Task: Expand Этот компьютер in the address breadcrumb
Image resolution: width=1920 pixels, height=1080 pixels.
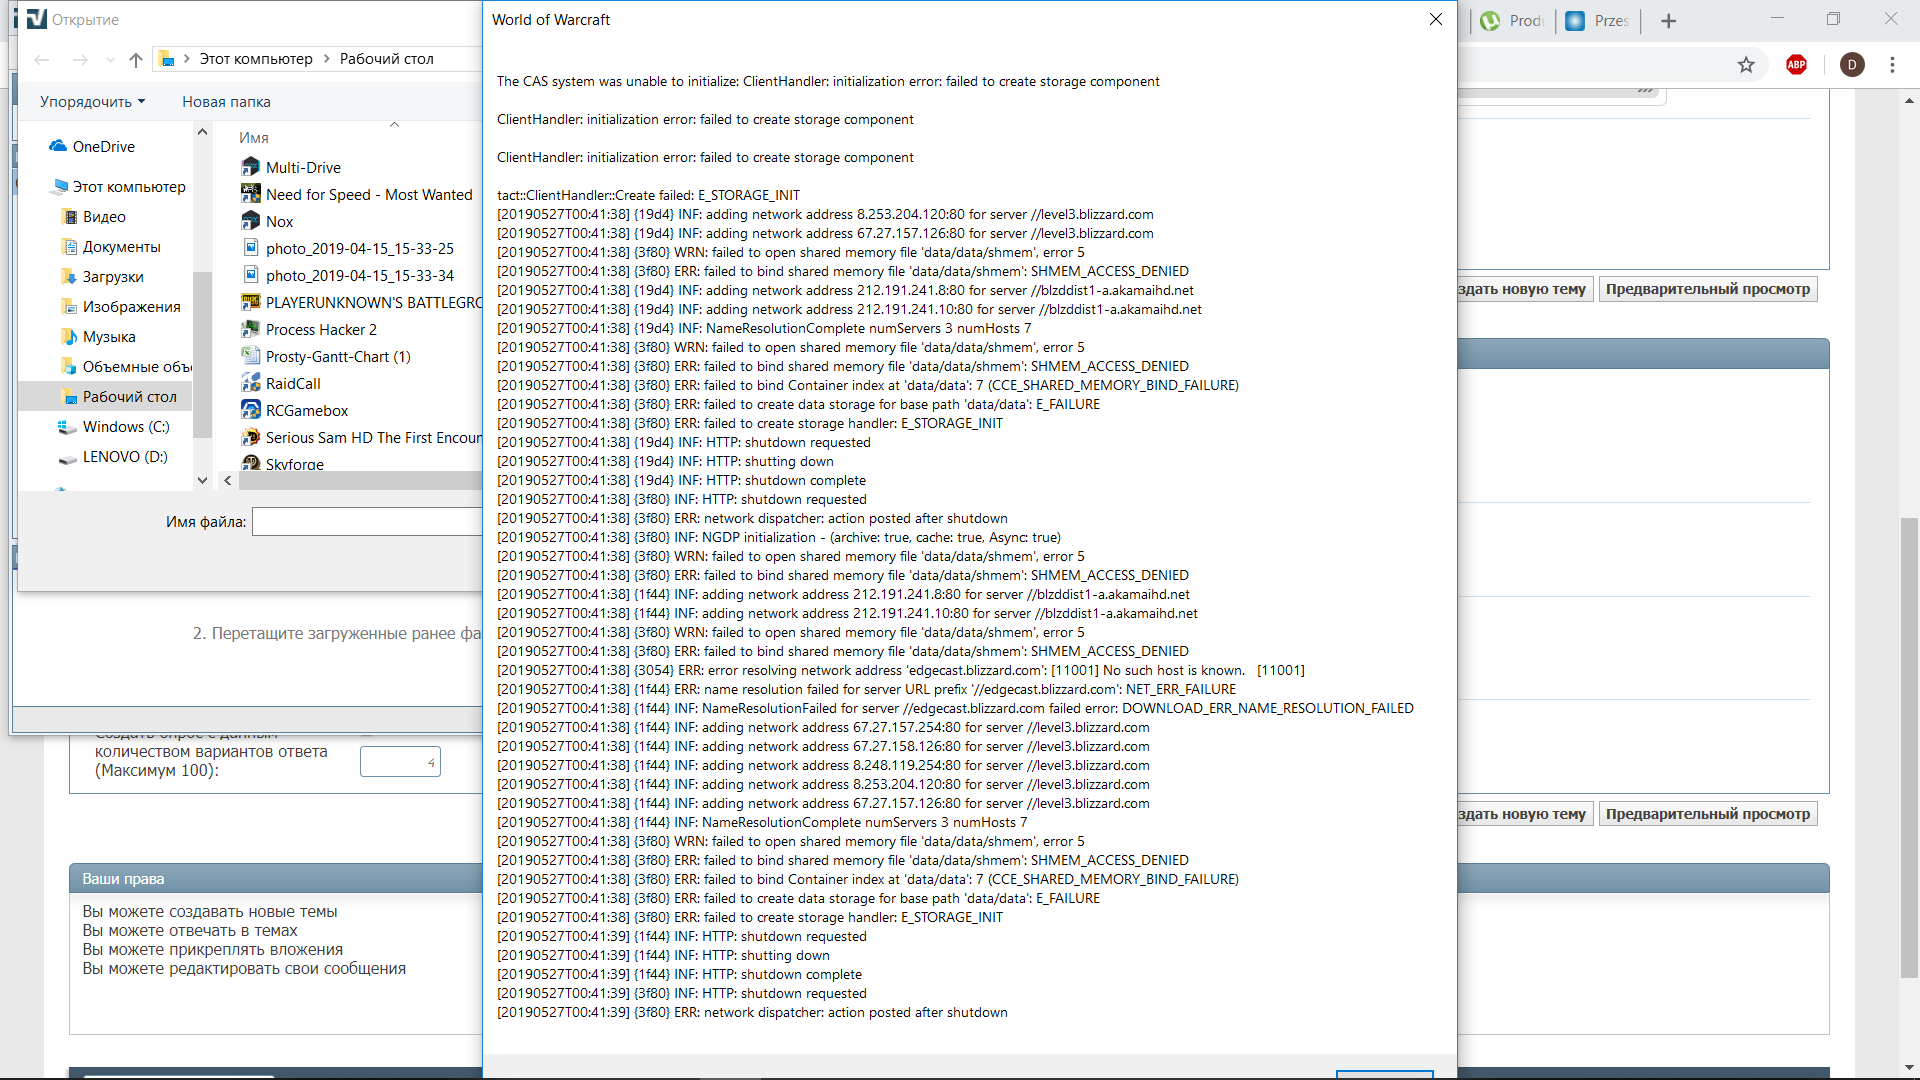Action: (326, 59)
